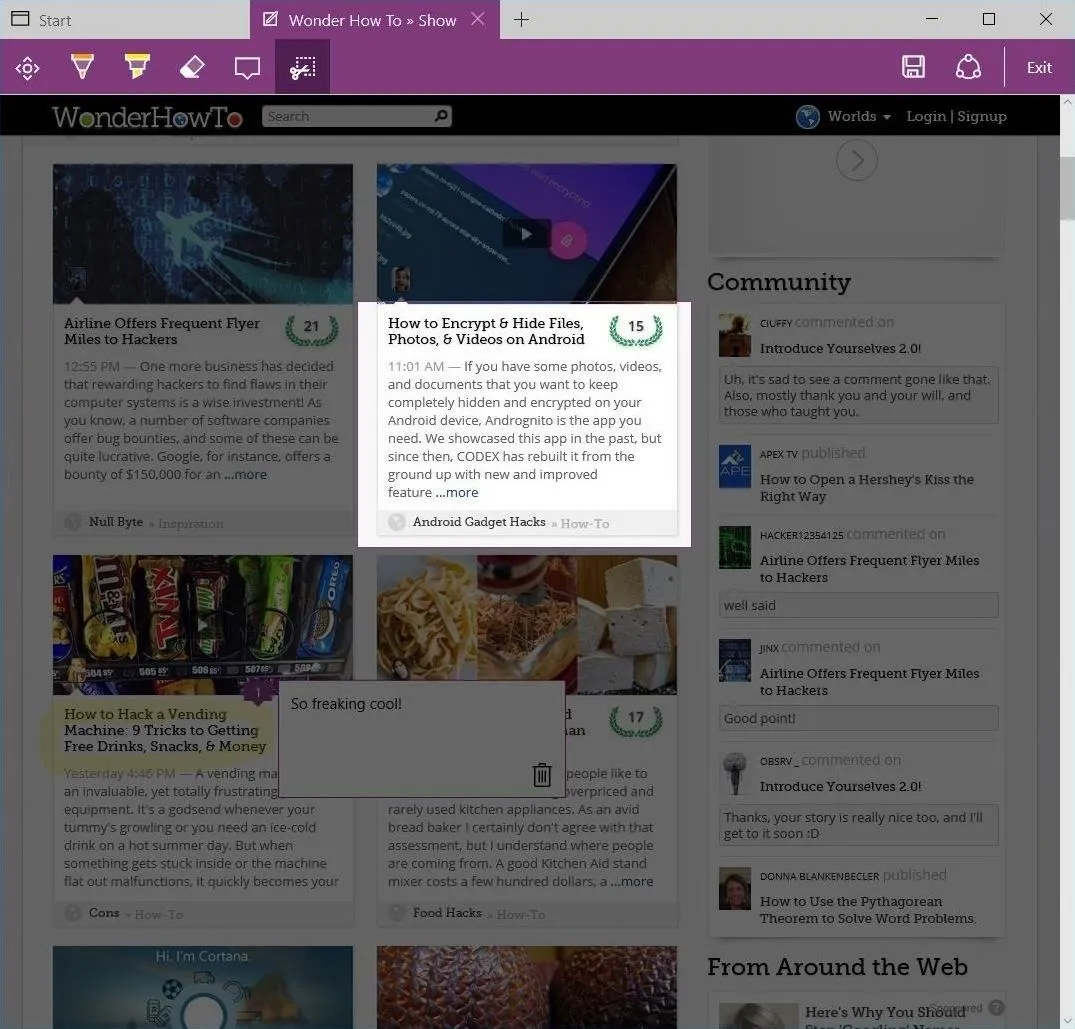Open OBSRV_'s Introduce Yourselves 2.0! link
This screenshot has width=1075, height=1029.
(x=840, y=786)
